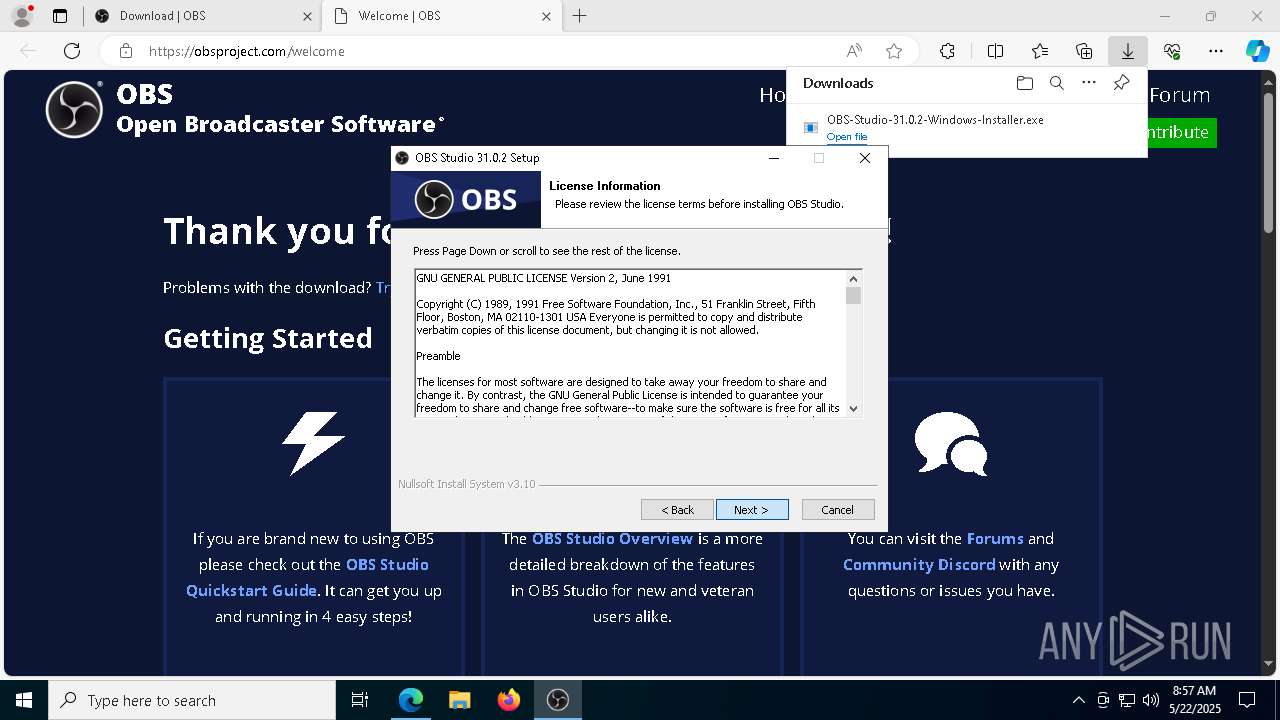1280x720 pixels.
Task: Open more options in Downloads panel
Action: point(1089,83)
